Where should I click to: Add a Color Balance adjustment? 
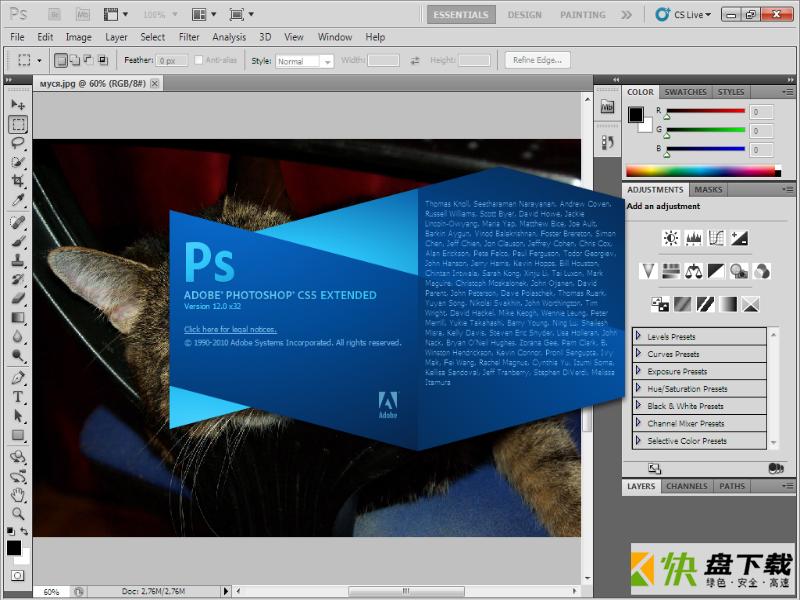coord(693,271)
